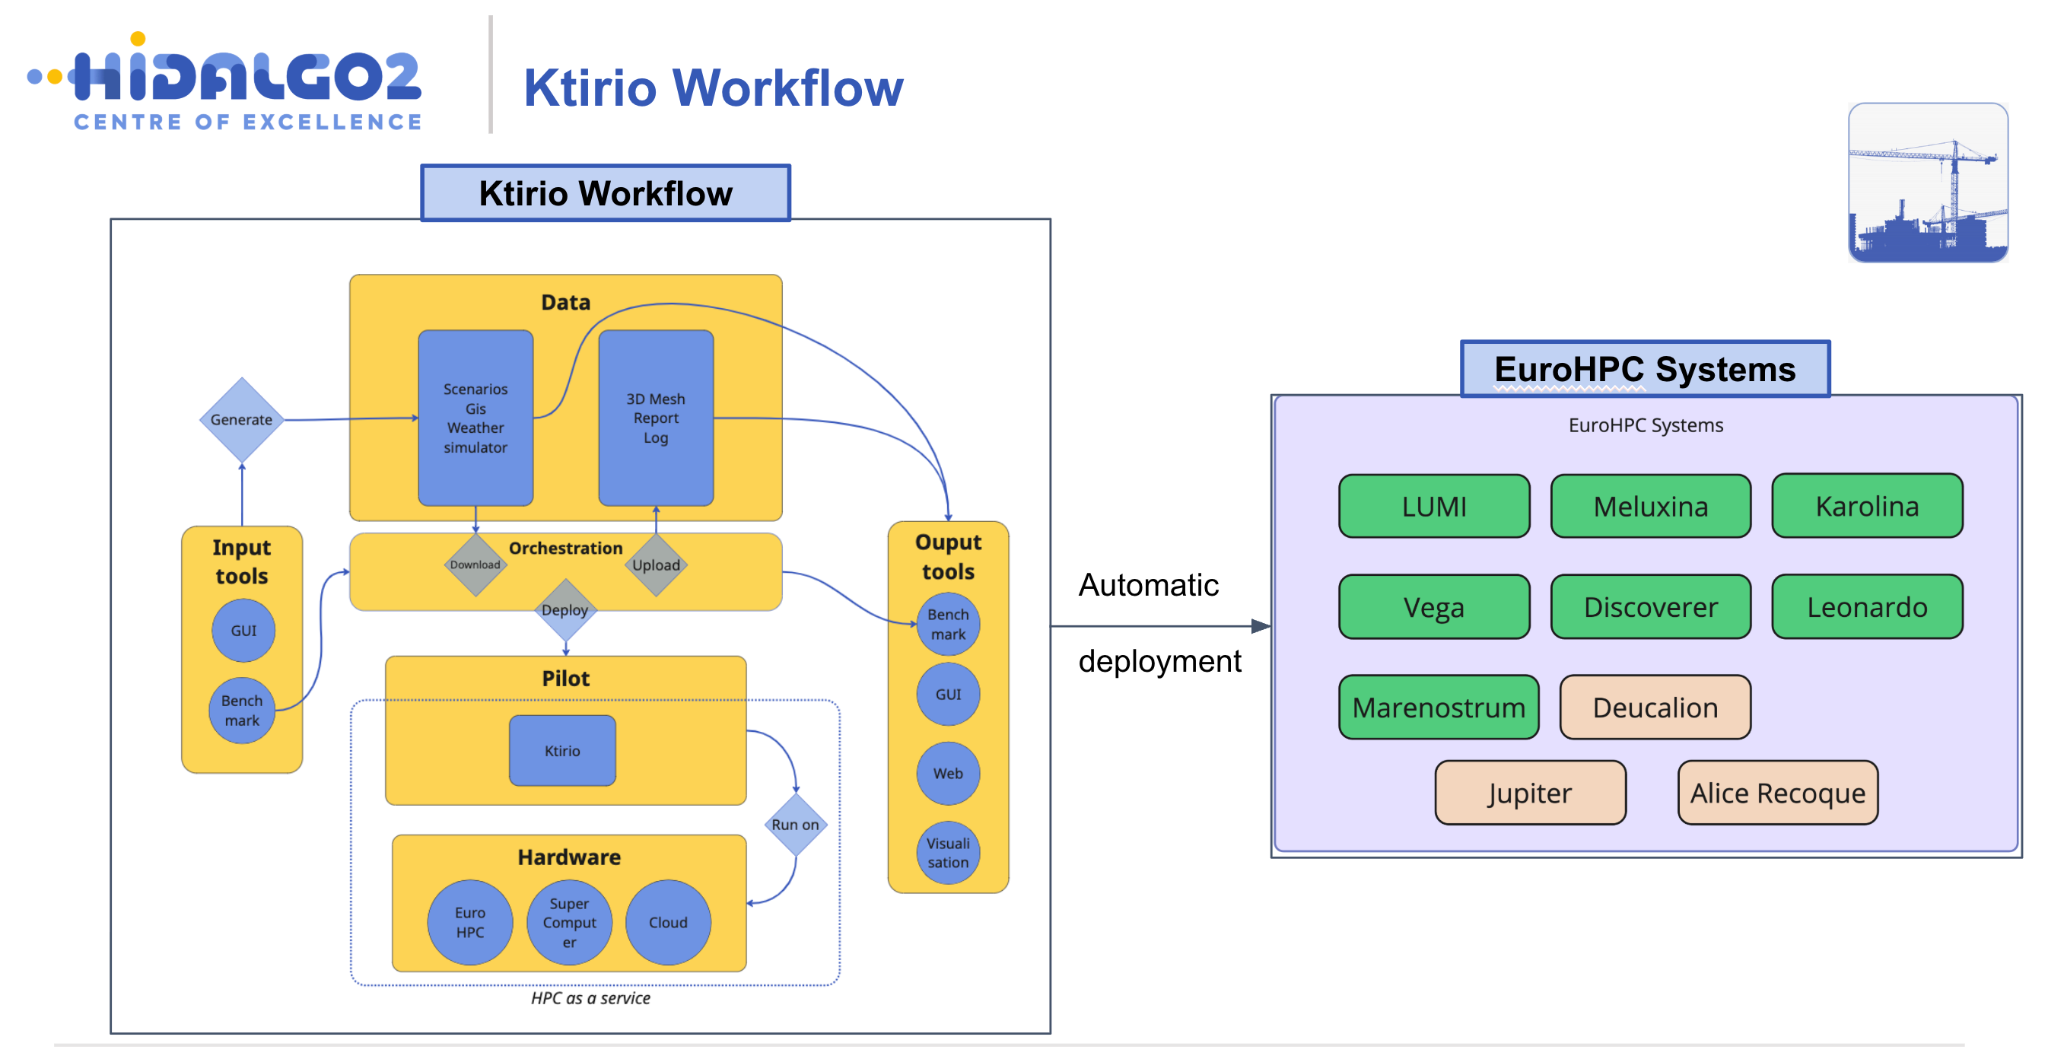Click the Deucalion system box
2048x1047 pixels.
pyautogui.click(x=1655, y=708)
